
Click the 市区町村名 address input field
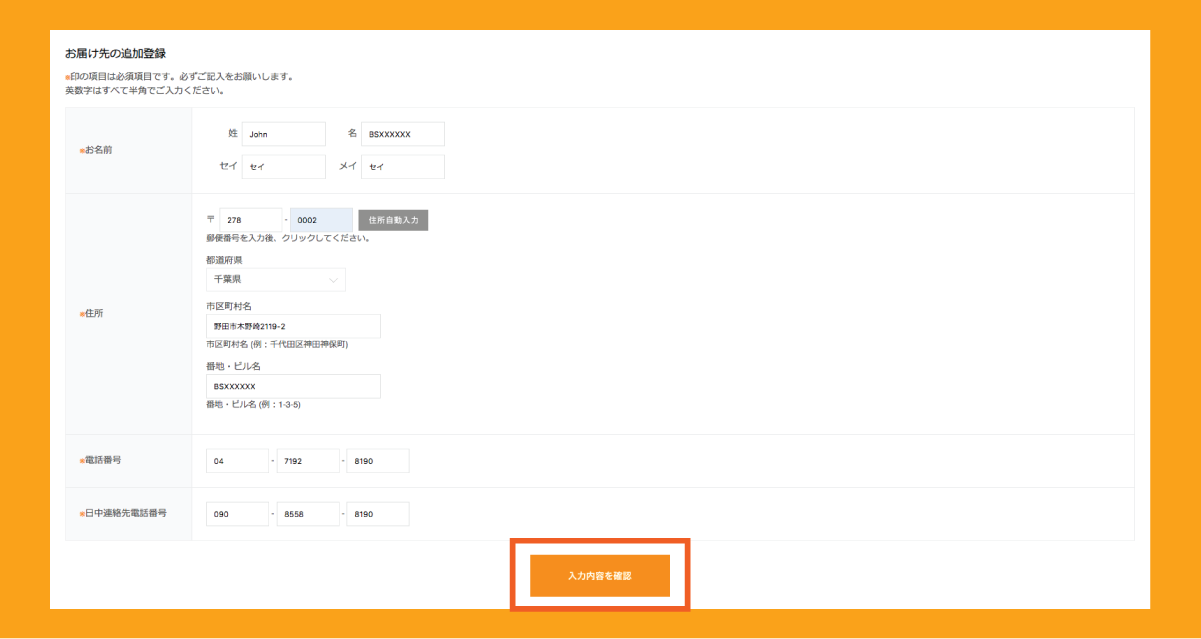pos(293,326)
